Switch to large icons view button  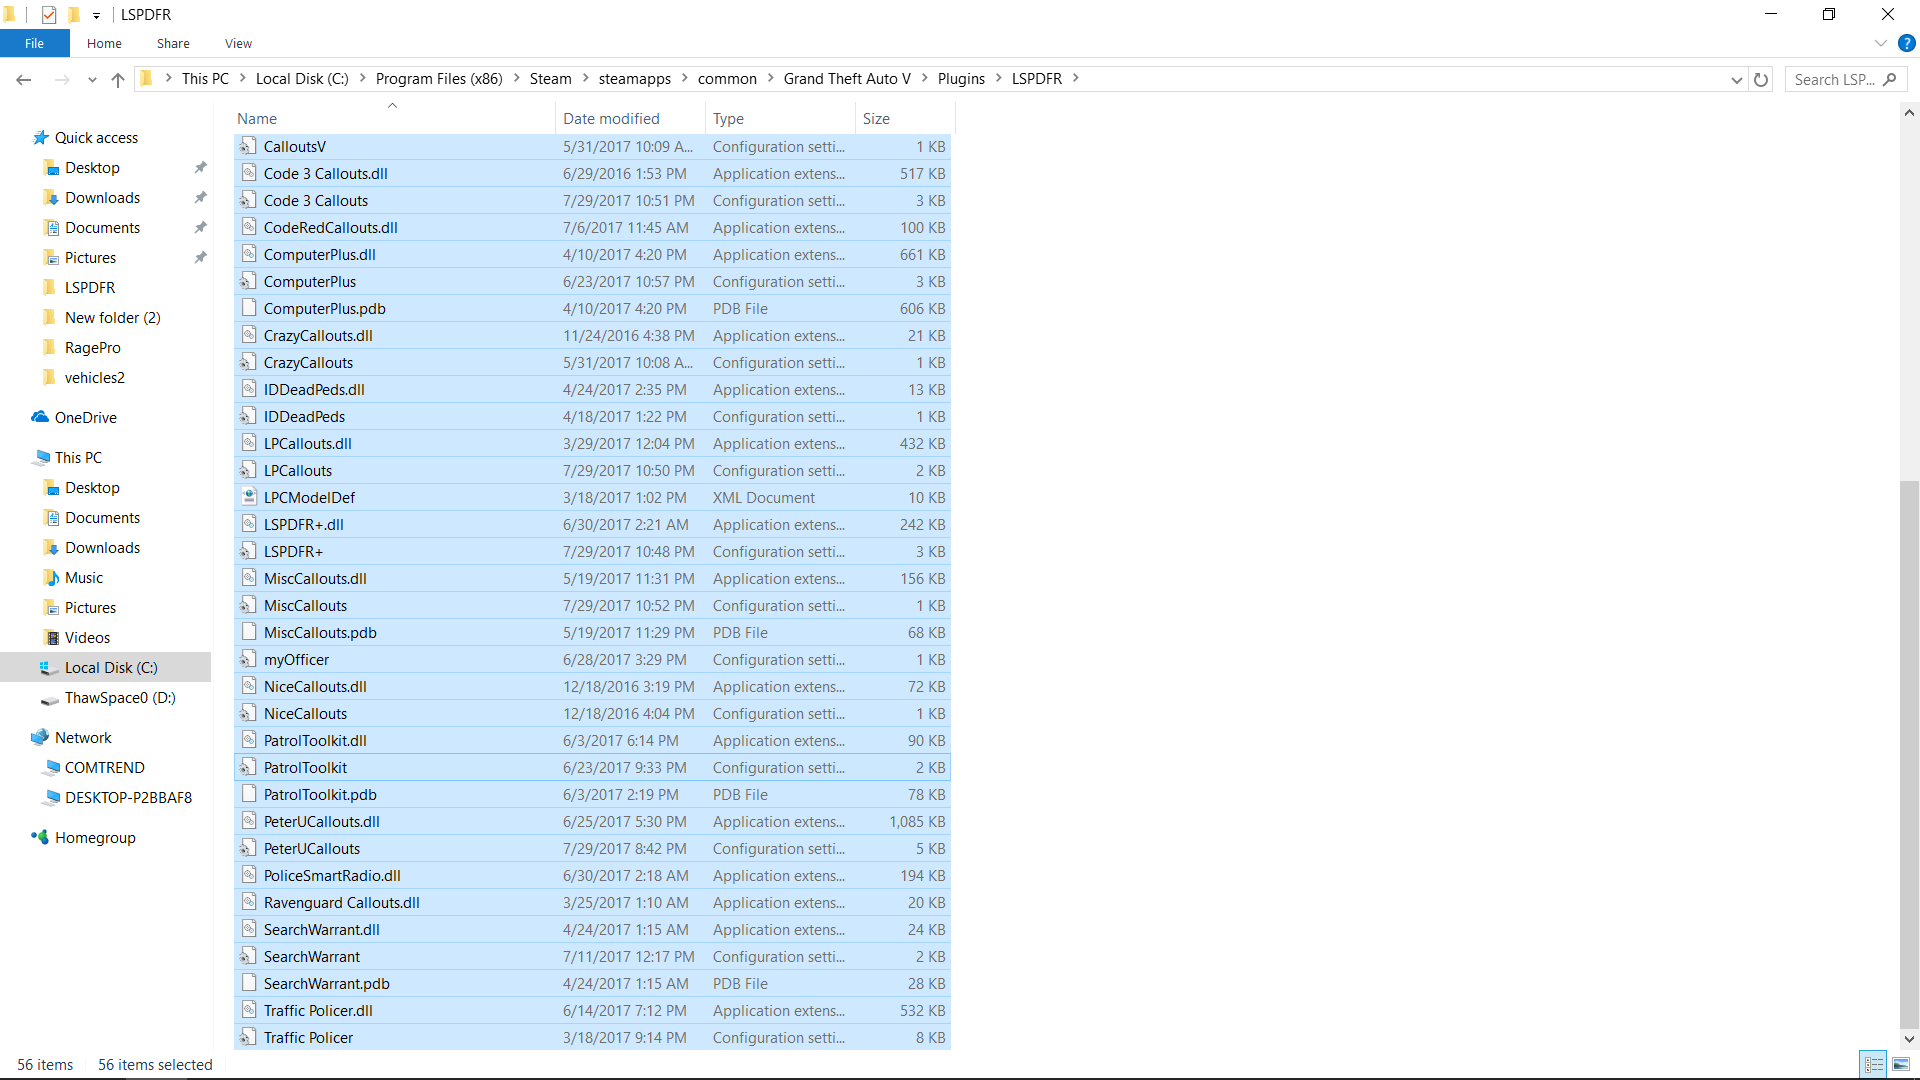1901,1064
